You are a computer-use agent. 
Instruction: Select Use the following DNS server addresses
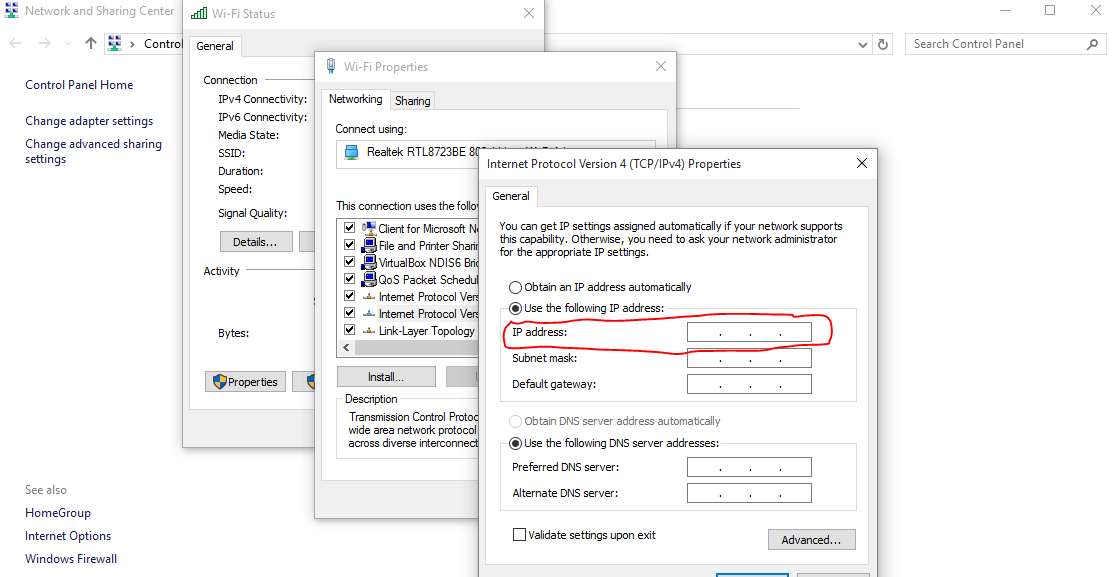(x=515, y=444)
